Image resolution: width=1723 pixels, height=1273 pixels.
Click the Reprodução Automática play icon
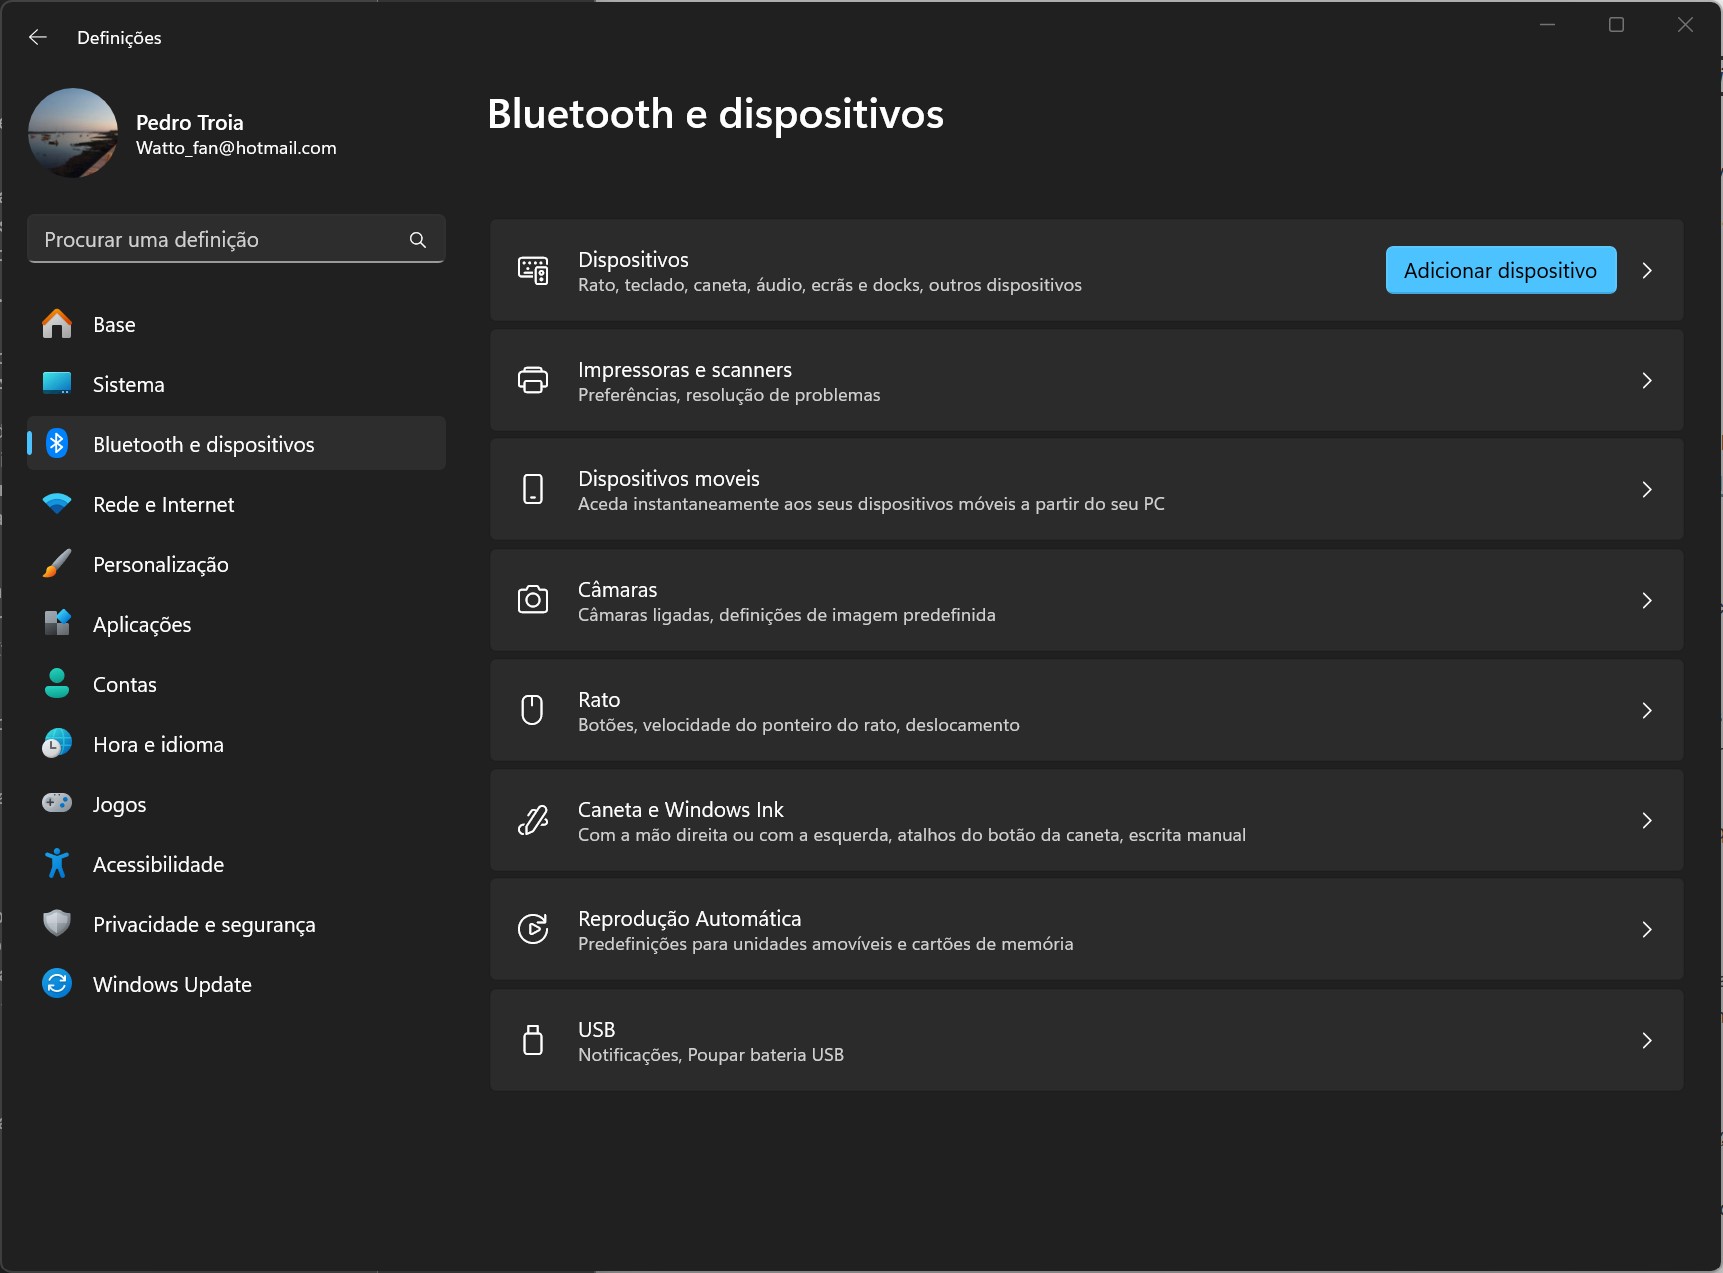533,930
